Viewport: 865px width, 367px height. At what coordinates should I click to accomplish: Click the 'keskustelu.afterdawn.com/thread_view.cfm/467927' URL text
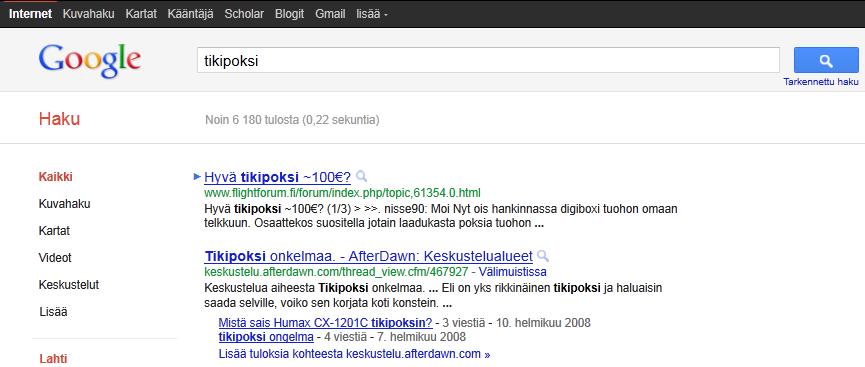click(336, 272)
